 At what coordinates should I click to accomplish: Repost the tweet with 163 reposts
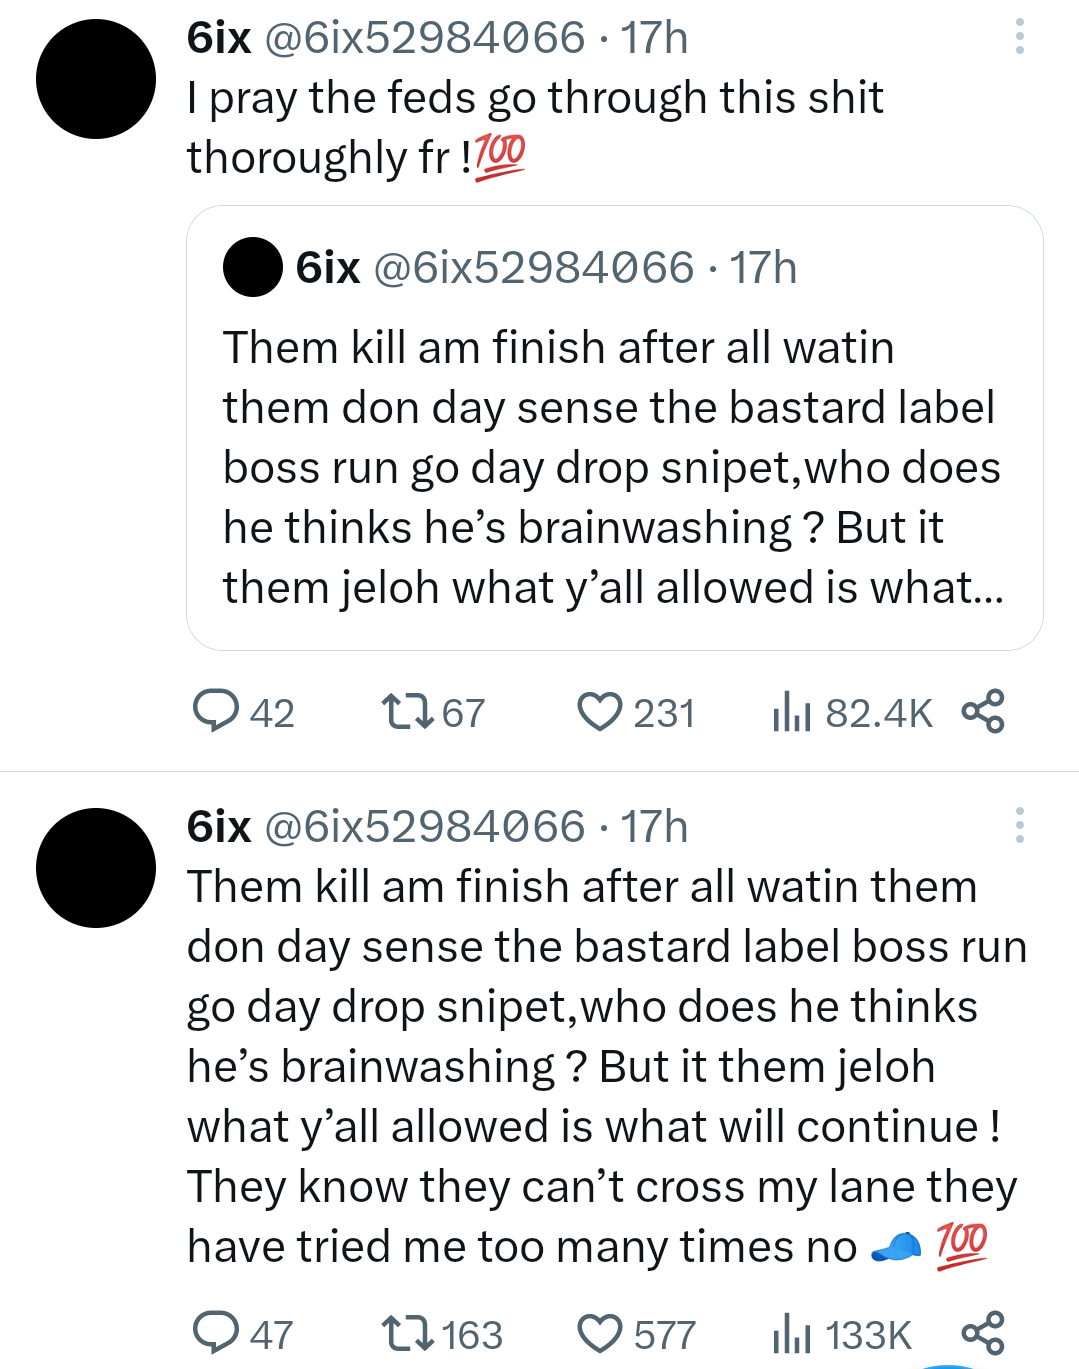pos(408,1333)
